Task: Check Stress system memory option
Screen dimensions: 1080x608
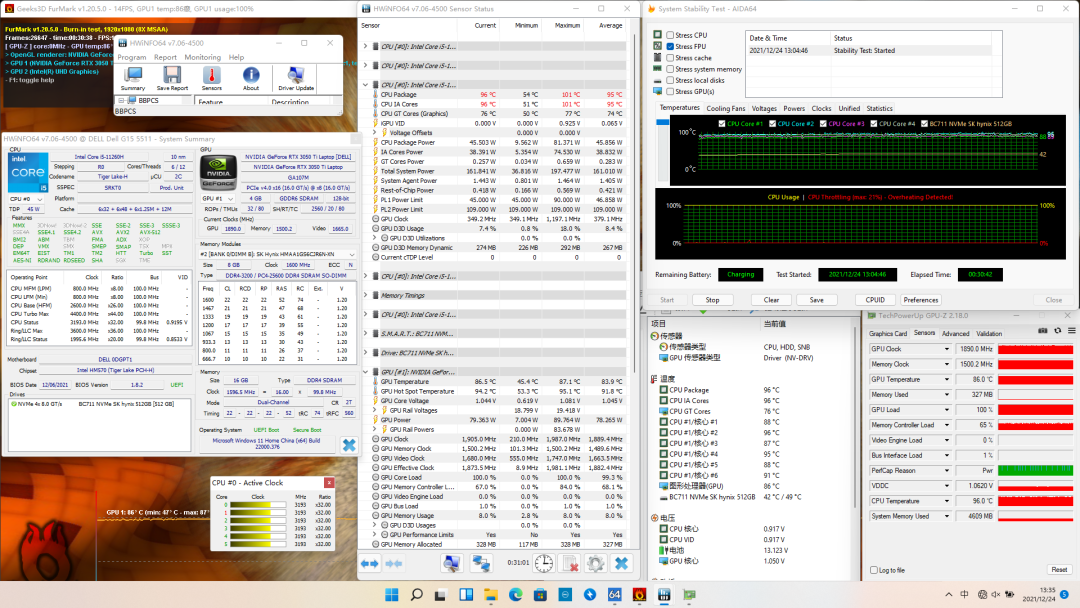Action: click(x=670, y=69)
